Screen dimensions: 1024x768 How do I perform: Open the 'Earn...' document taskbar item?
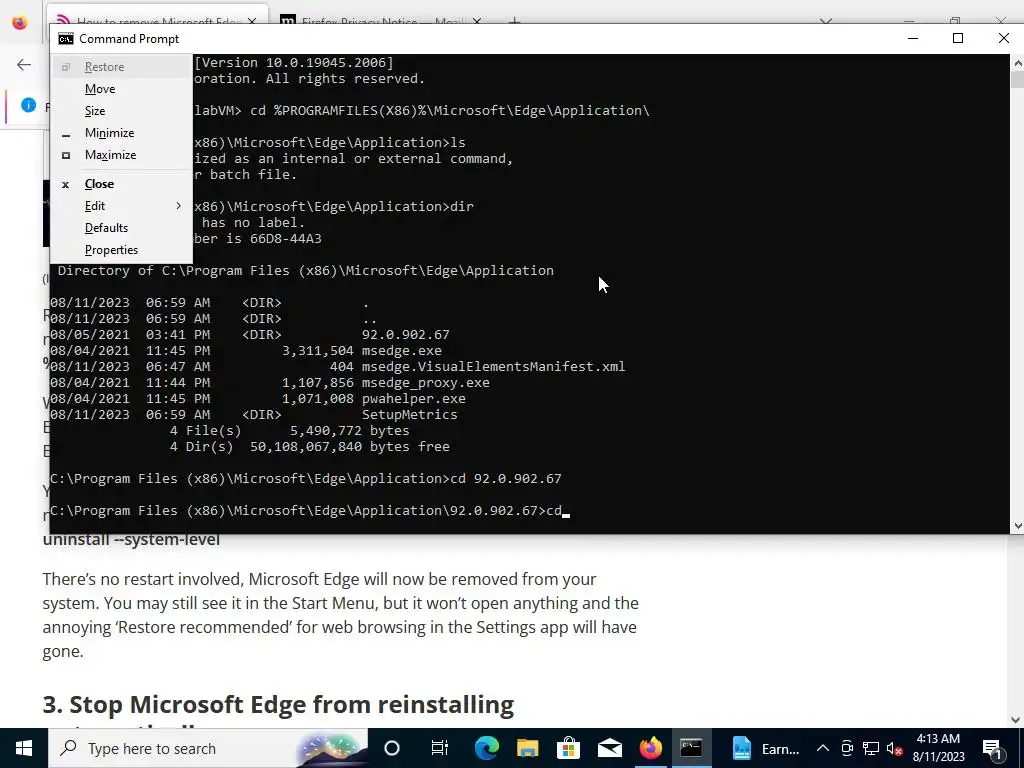click(x=765, y=748)
